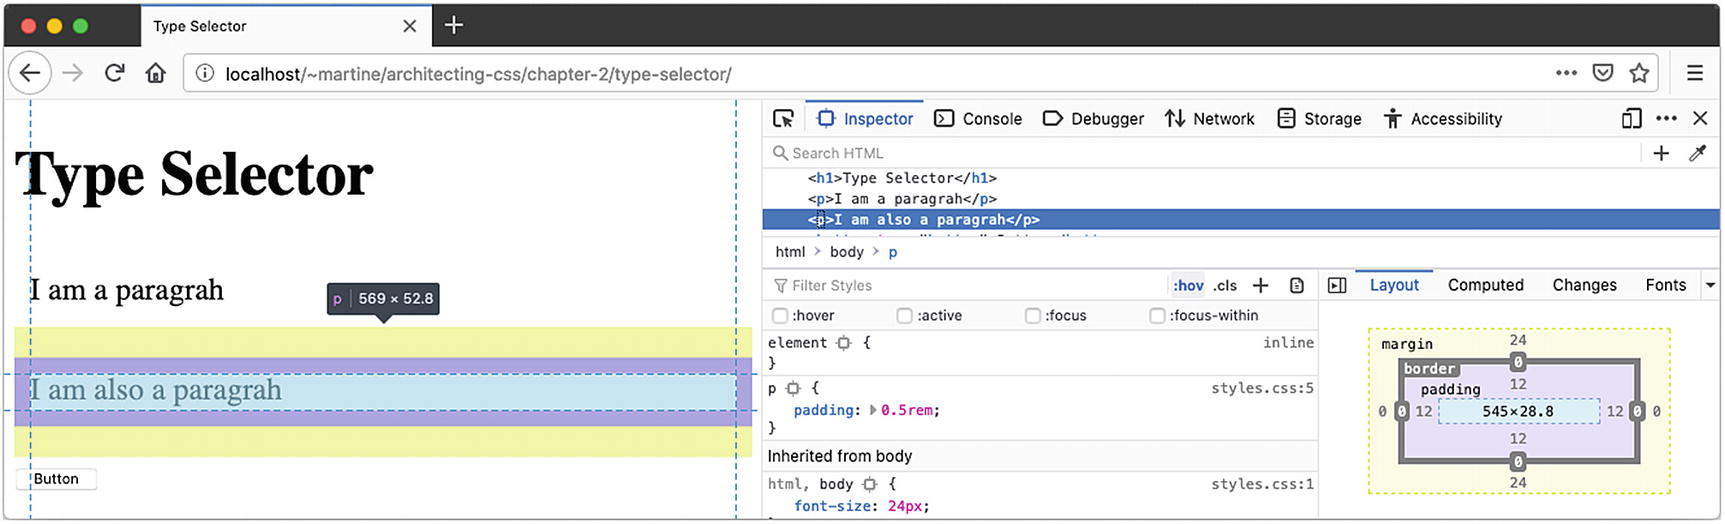Focus the Search HTML field
This screenshot has height=524, width=1725.
coord(1200,153)
